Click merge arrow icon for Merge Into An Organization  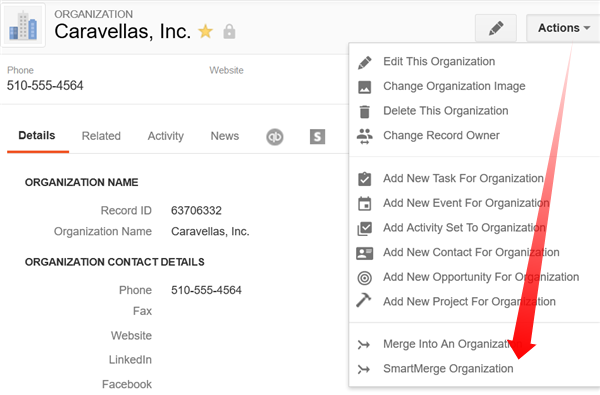point(364,345)
